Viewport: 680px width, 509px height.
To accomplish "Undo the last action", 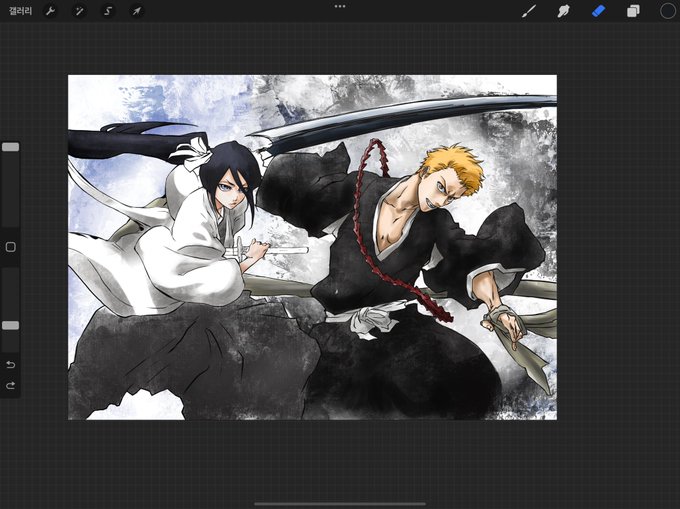I will [11, 365].
